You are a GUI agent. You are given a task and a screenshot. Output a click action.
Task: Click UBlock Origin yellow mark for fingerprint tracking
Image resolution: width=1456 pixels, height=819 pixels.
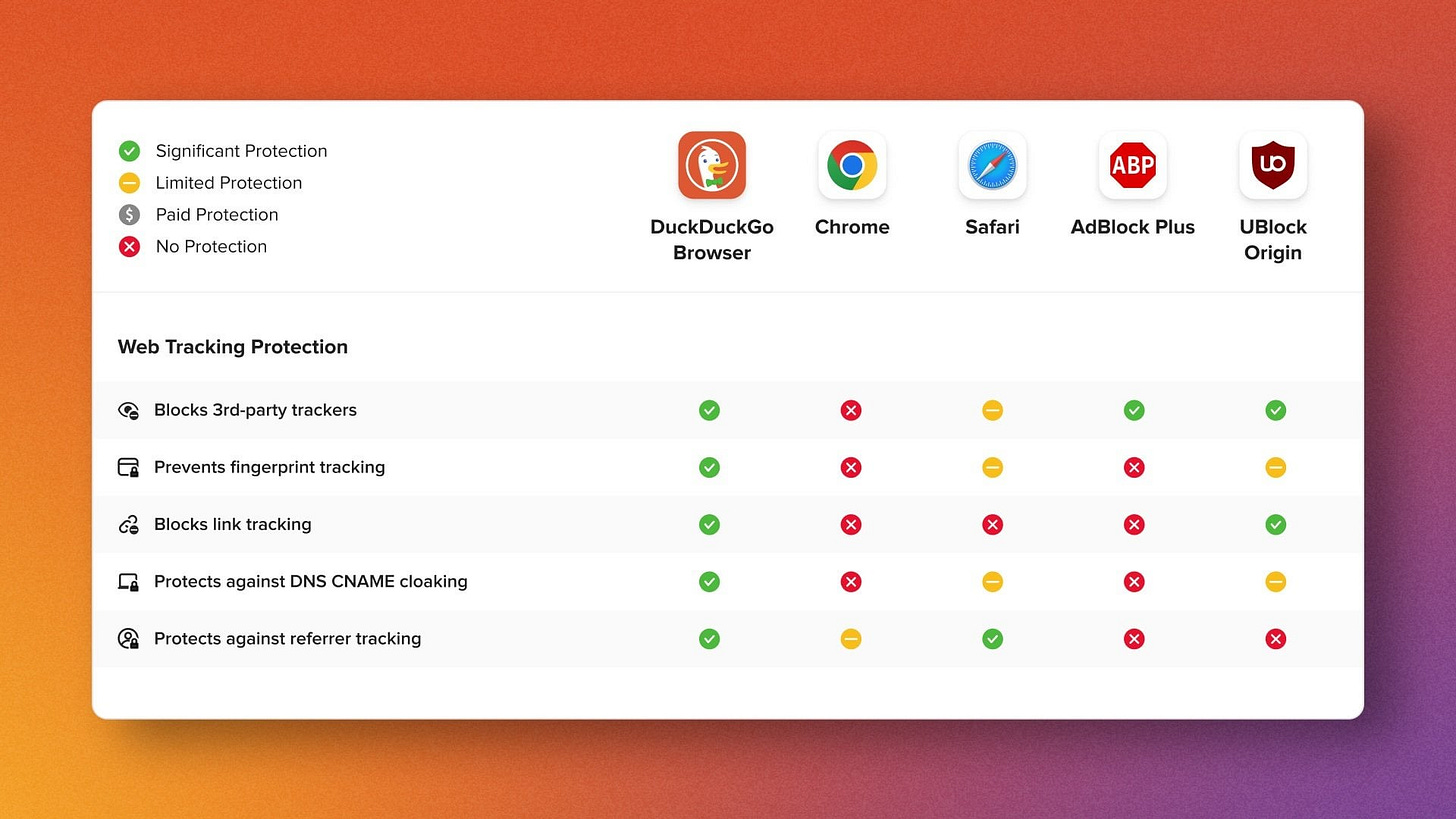click(x=1275, y=467)
